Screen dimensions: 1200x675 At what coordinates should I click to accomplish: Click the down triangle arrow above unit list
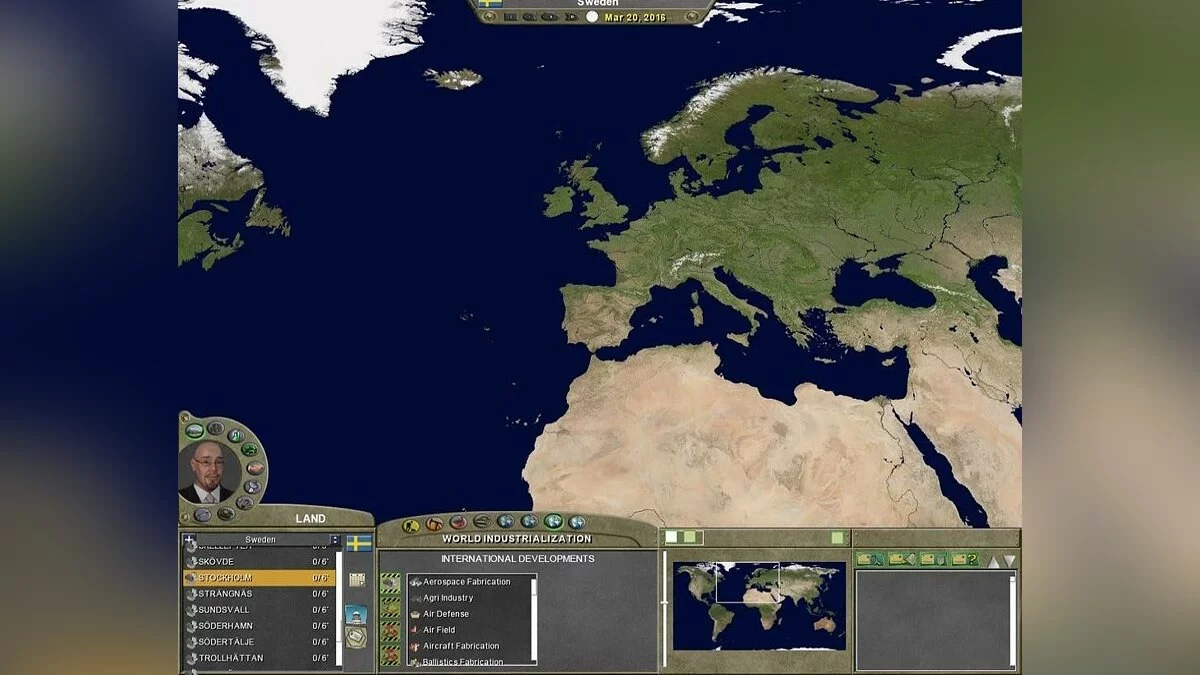tap(1009, 560)
